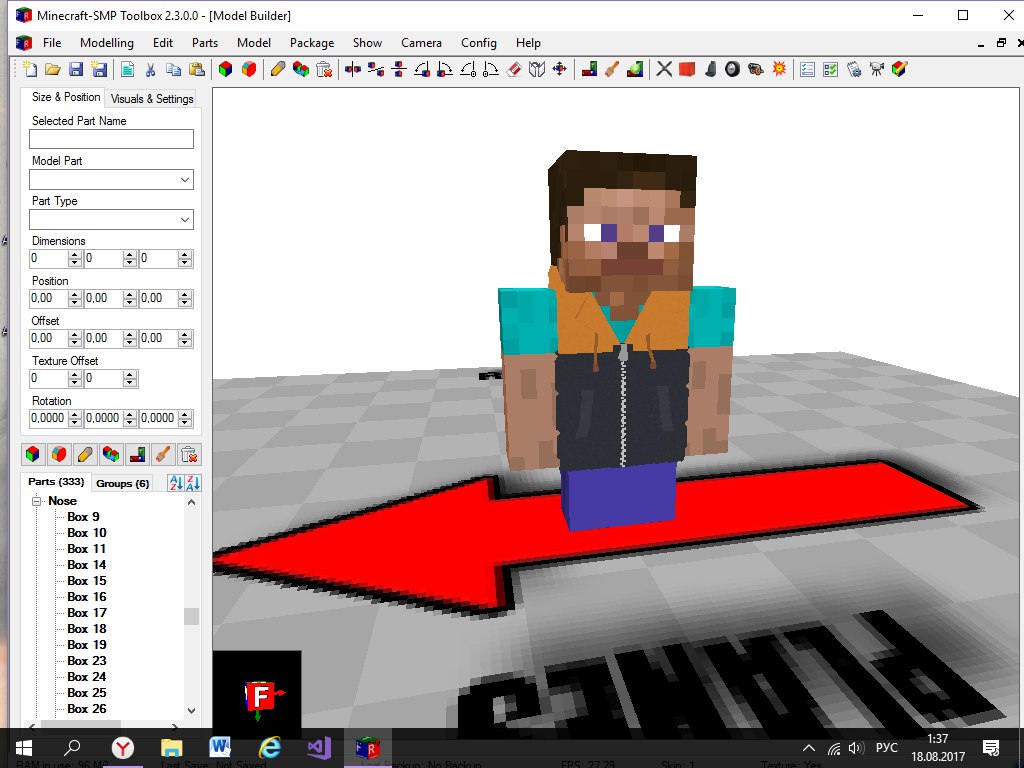The width and height of the screenshot is (1024, 768).
Task: Click the cannon icon in the toolbar
Action: 756,69
